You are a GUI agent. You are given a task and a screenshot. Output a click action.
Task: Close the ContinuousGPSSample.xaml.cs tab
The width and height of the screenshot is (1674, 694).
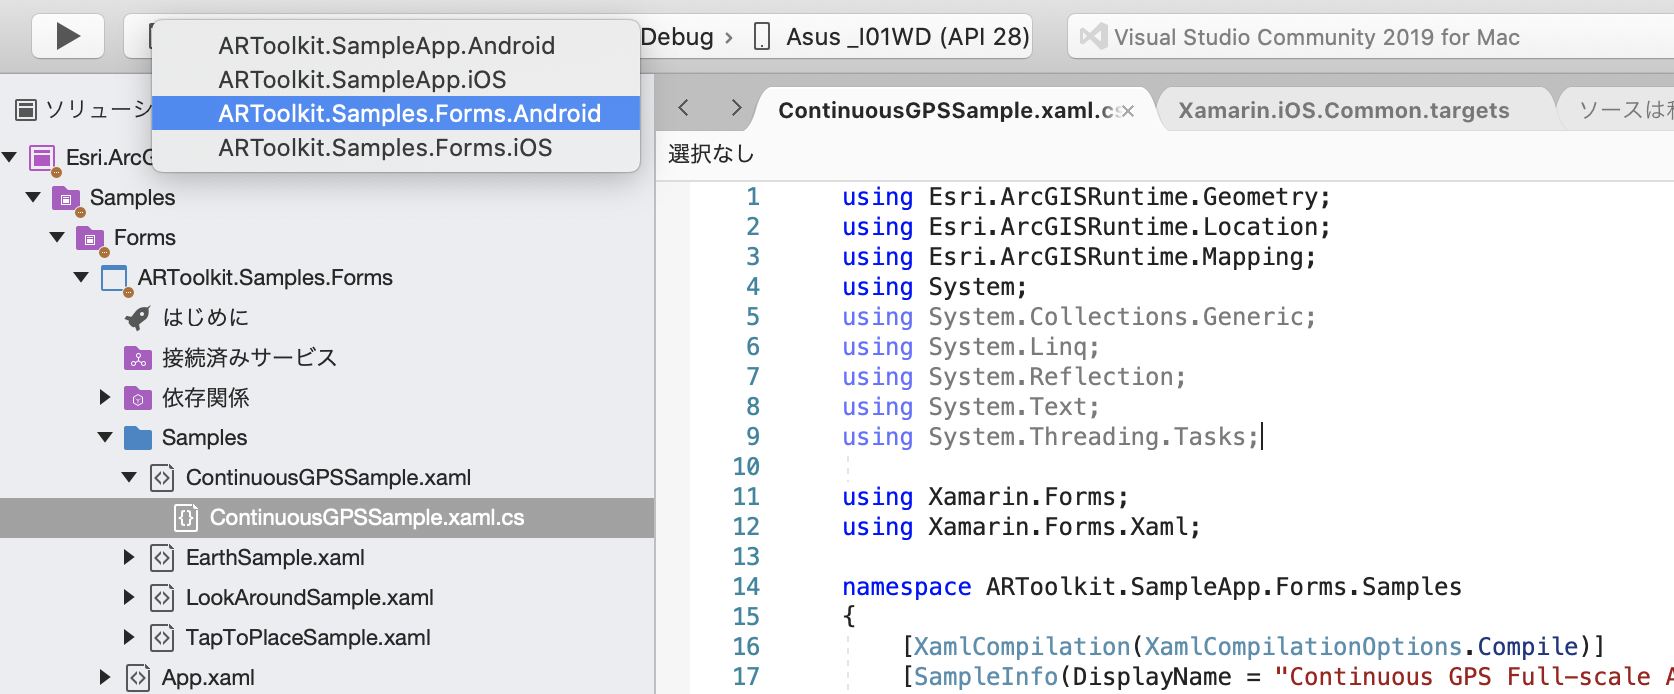click(x=1128, y=111)
